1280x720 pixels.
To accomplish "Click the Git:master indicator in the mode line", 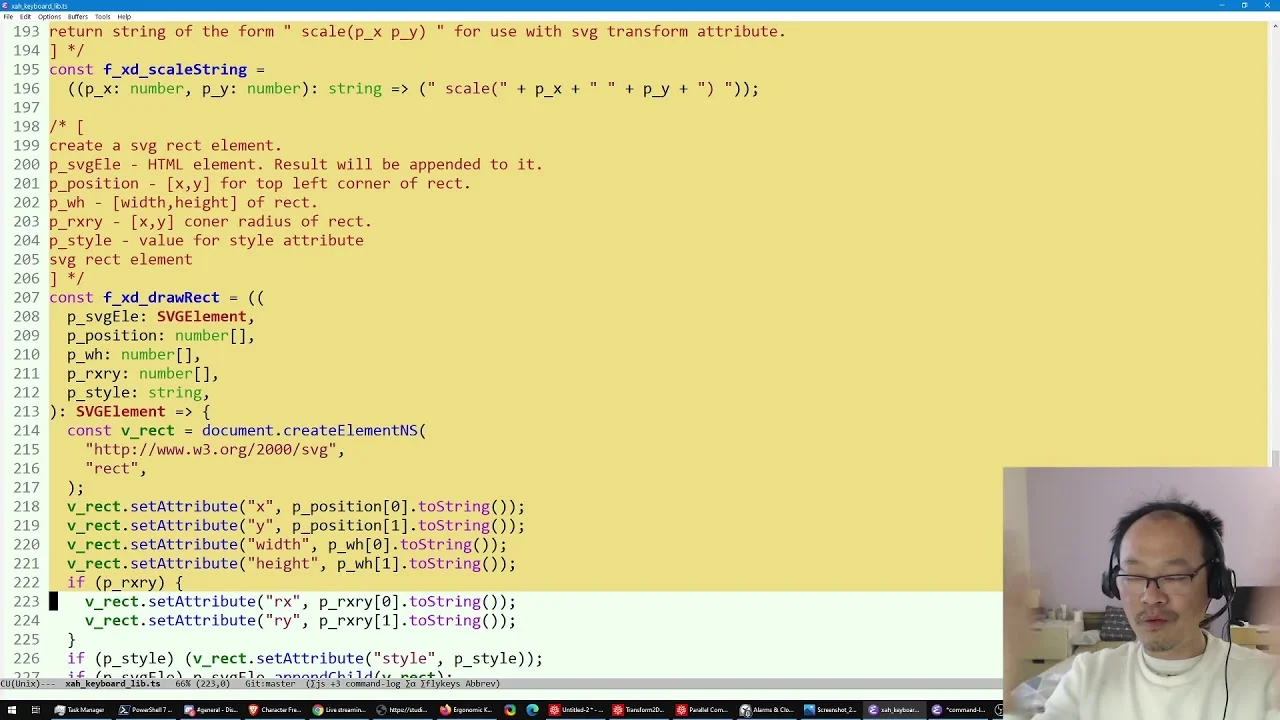I will 268,684.
